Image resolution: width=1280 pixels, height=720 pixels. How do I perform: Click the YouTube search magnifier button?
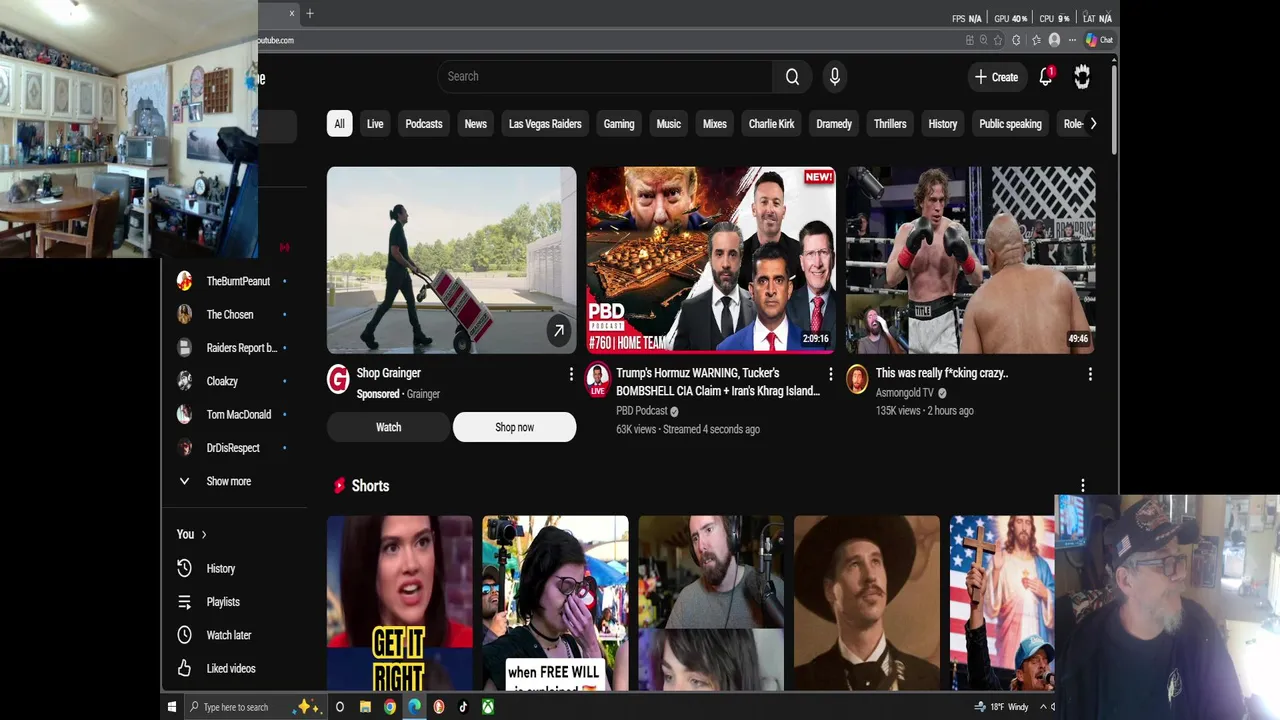click(x=792, y=77)
